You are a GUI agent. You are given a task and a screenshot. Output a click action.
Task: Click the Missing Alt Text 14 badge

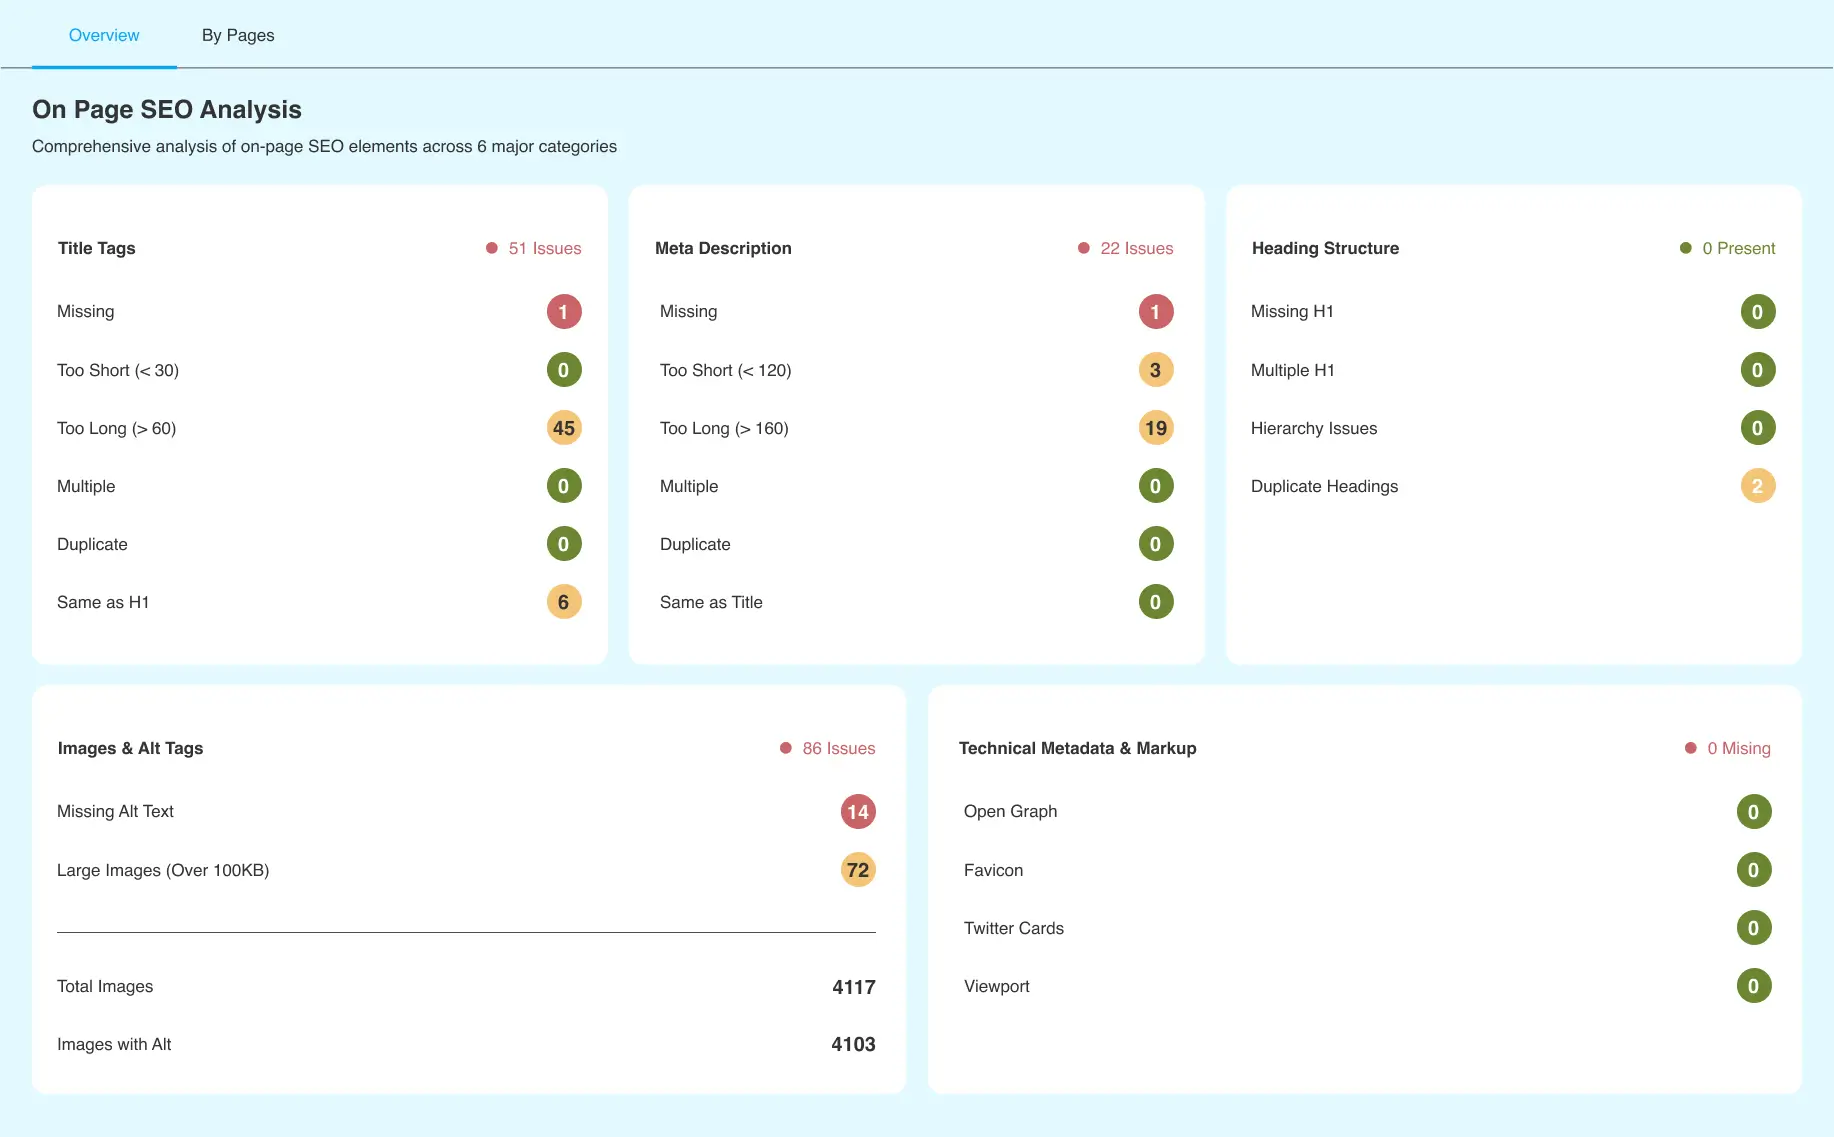[x=858, y=812]
